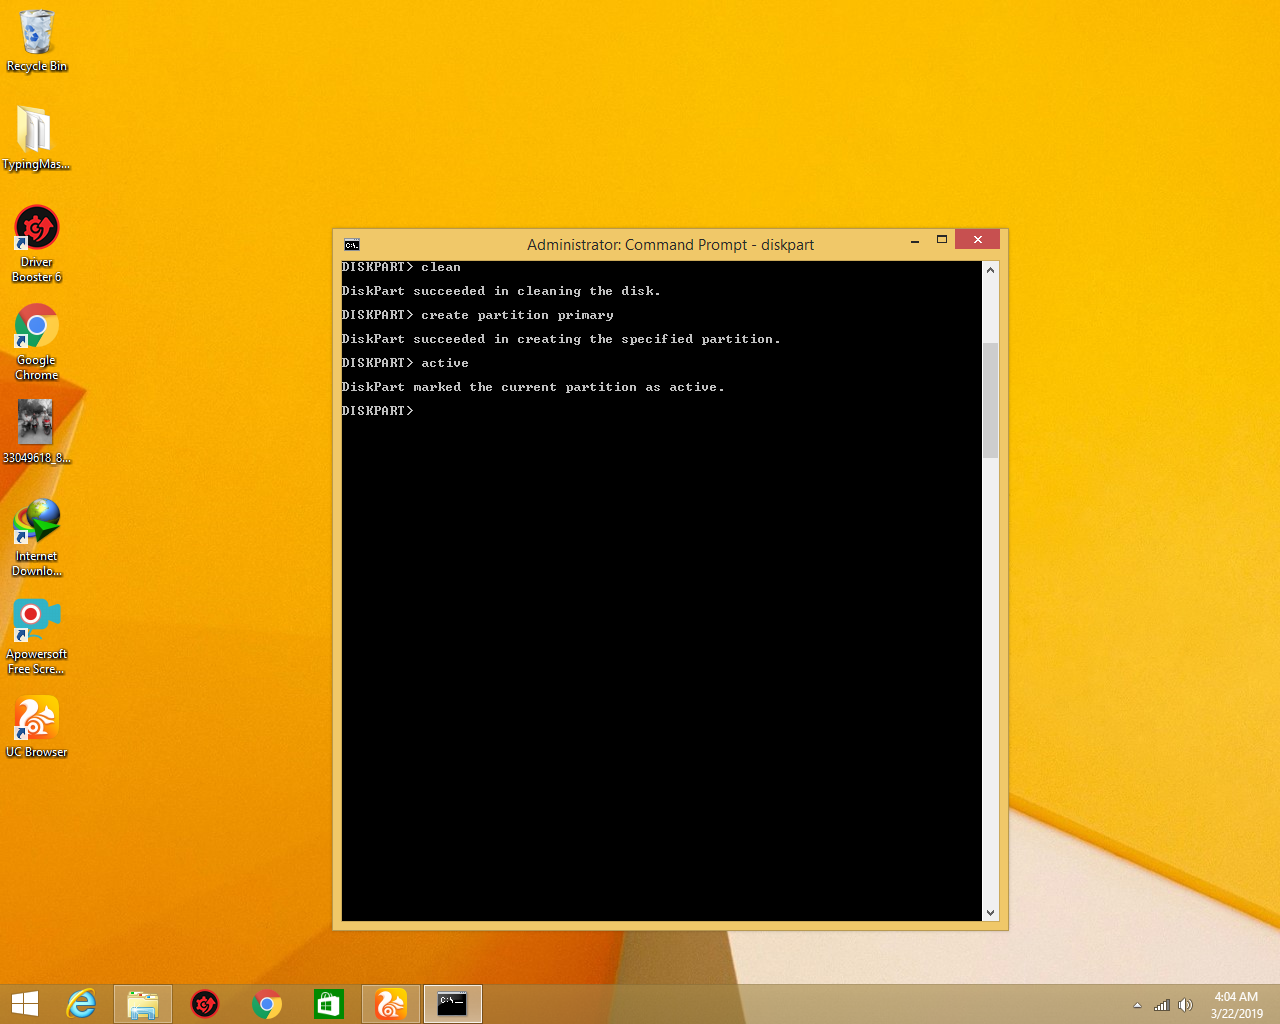This screenshot has width=1280, height=1024.
Task: Click the console vertical scrollbar thumb
Action: tap(990, 400)
